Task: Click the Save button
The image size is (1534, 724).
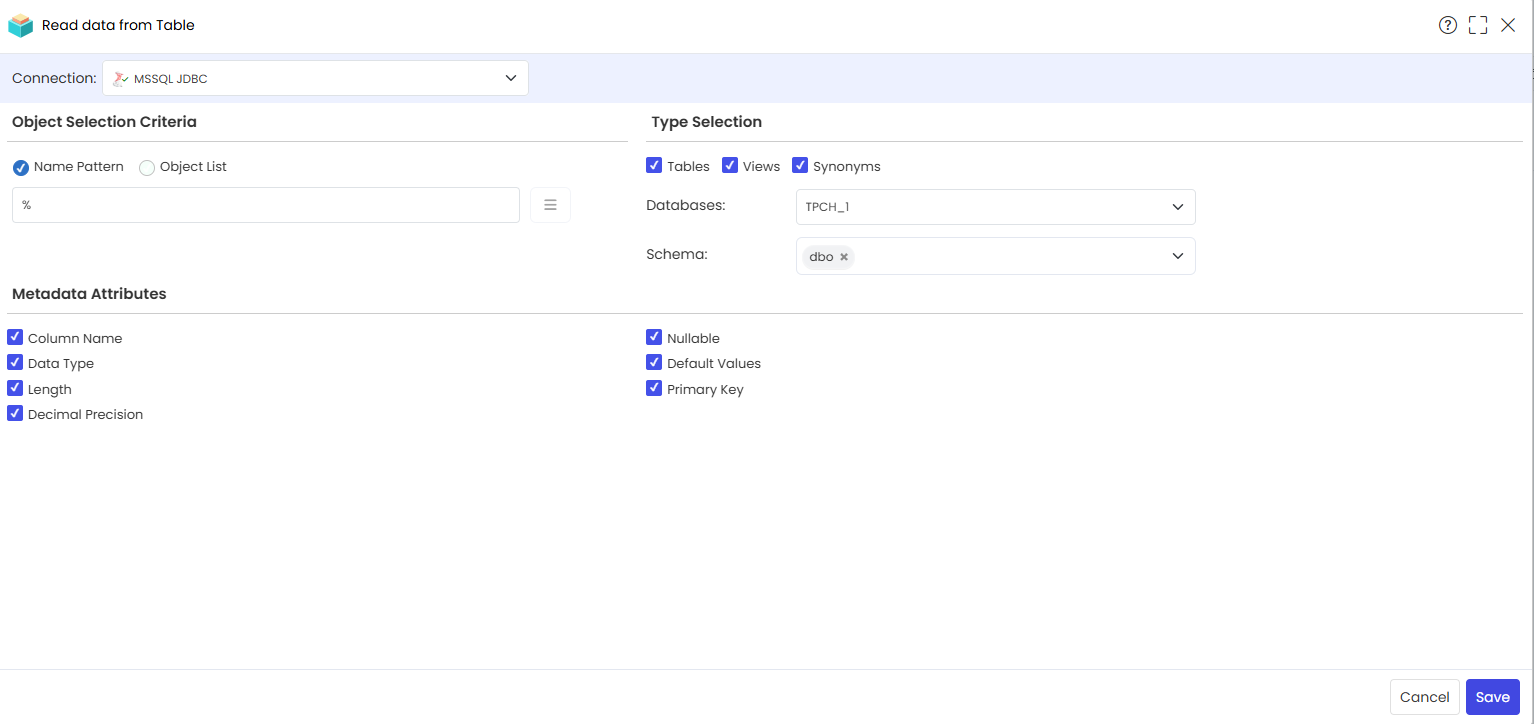Action: [x=1493, y=697]
